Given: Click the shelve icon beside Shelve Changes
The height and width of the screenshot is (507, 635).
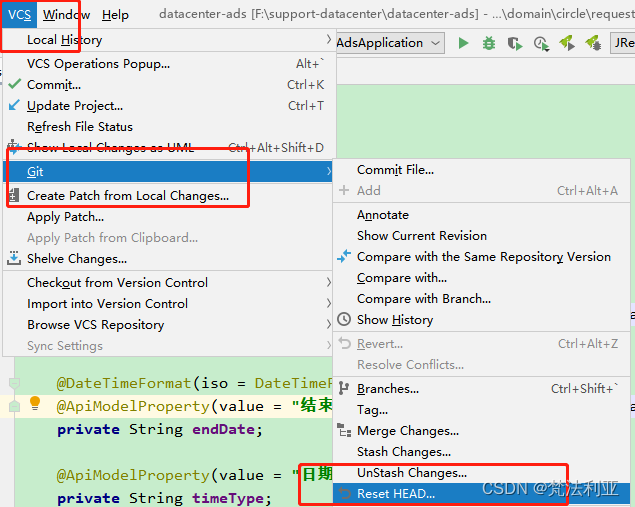Looking at the screenshot, I should (14, 258).
